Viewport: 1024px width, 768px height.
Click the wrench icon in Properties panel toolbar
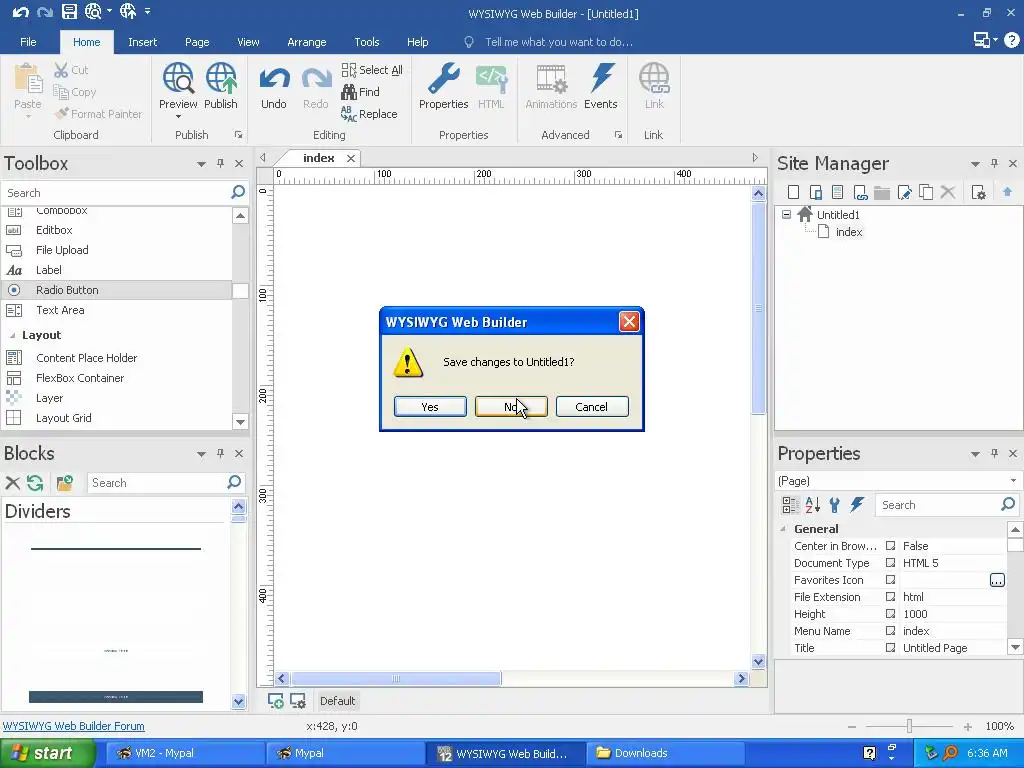pos(835,505)
